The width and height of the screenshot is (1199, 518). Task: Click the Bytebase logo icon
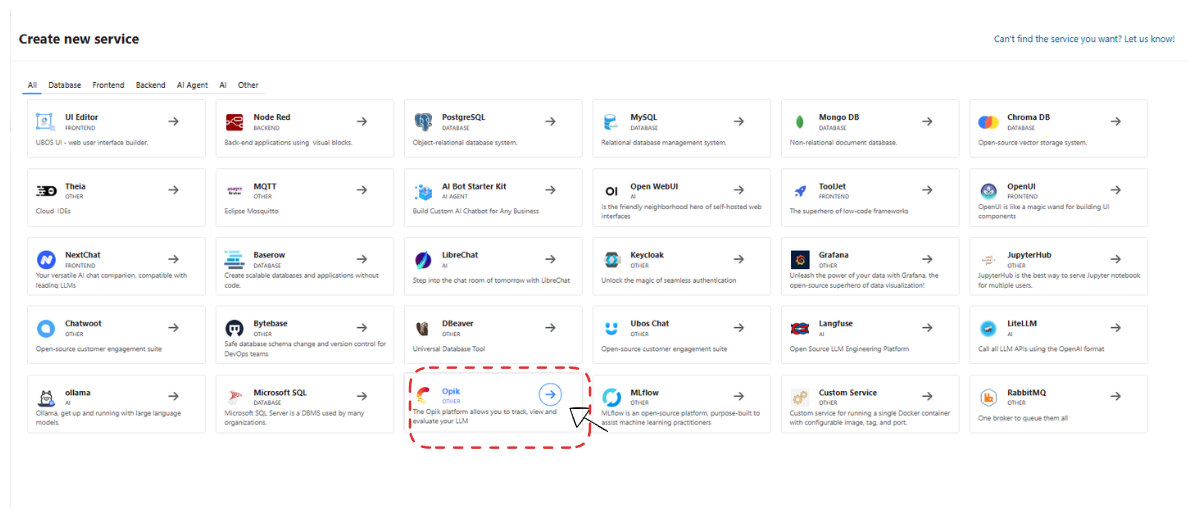(x=234, y=328)
